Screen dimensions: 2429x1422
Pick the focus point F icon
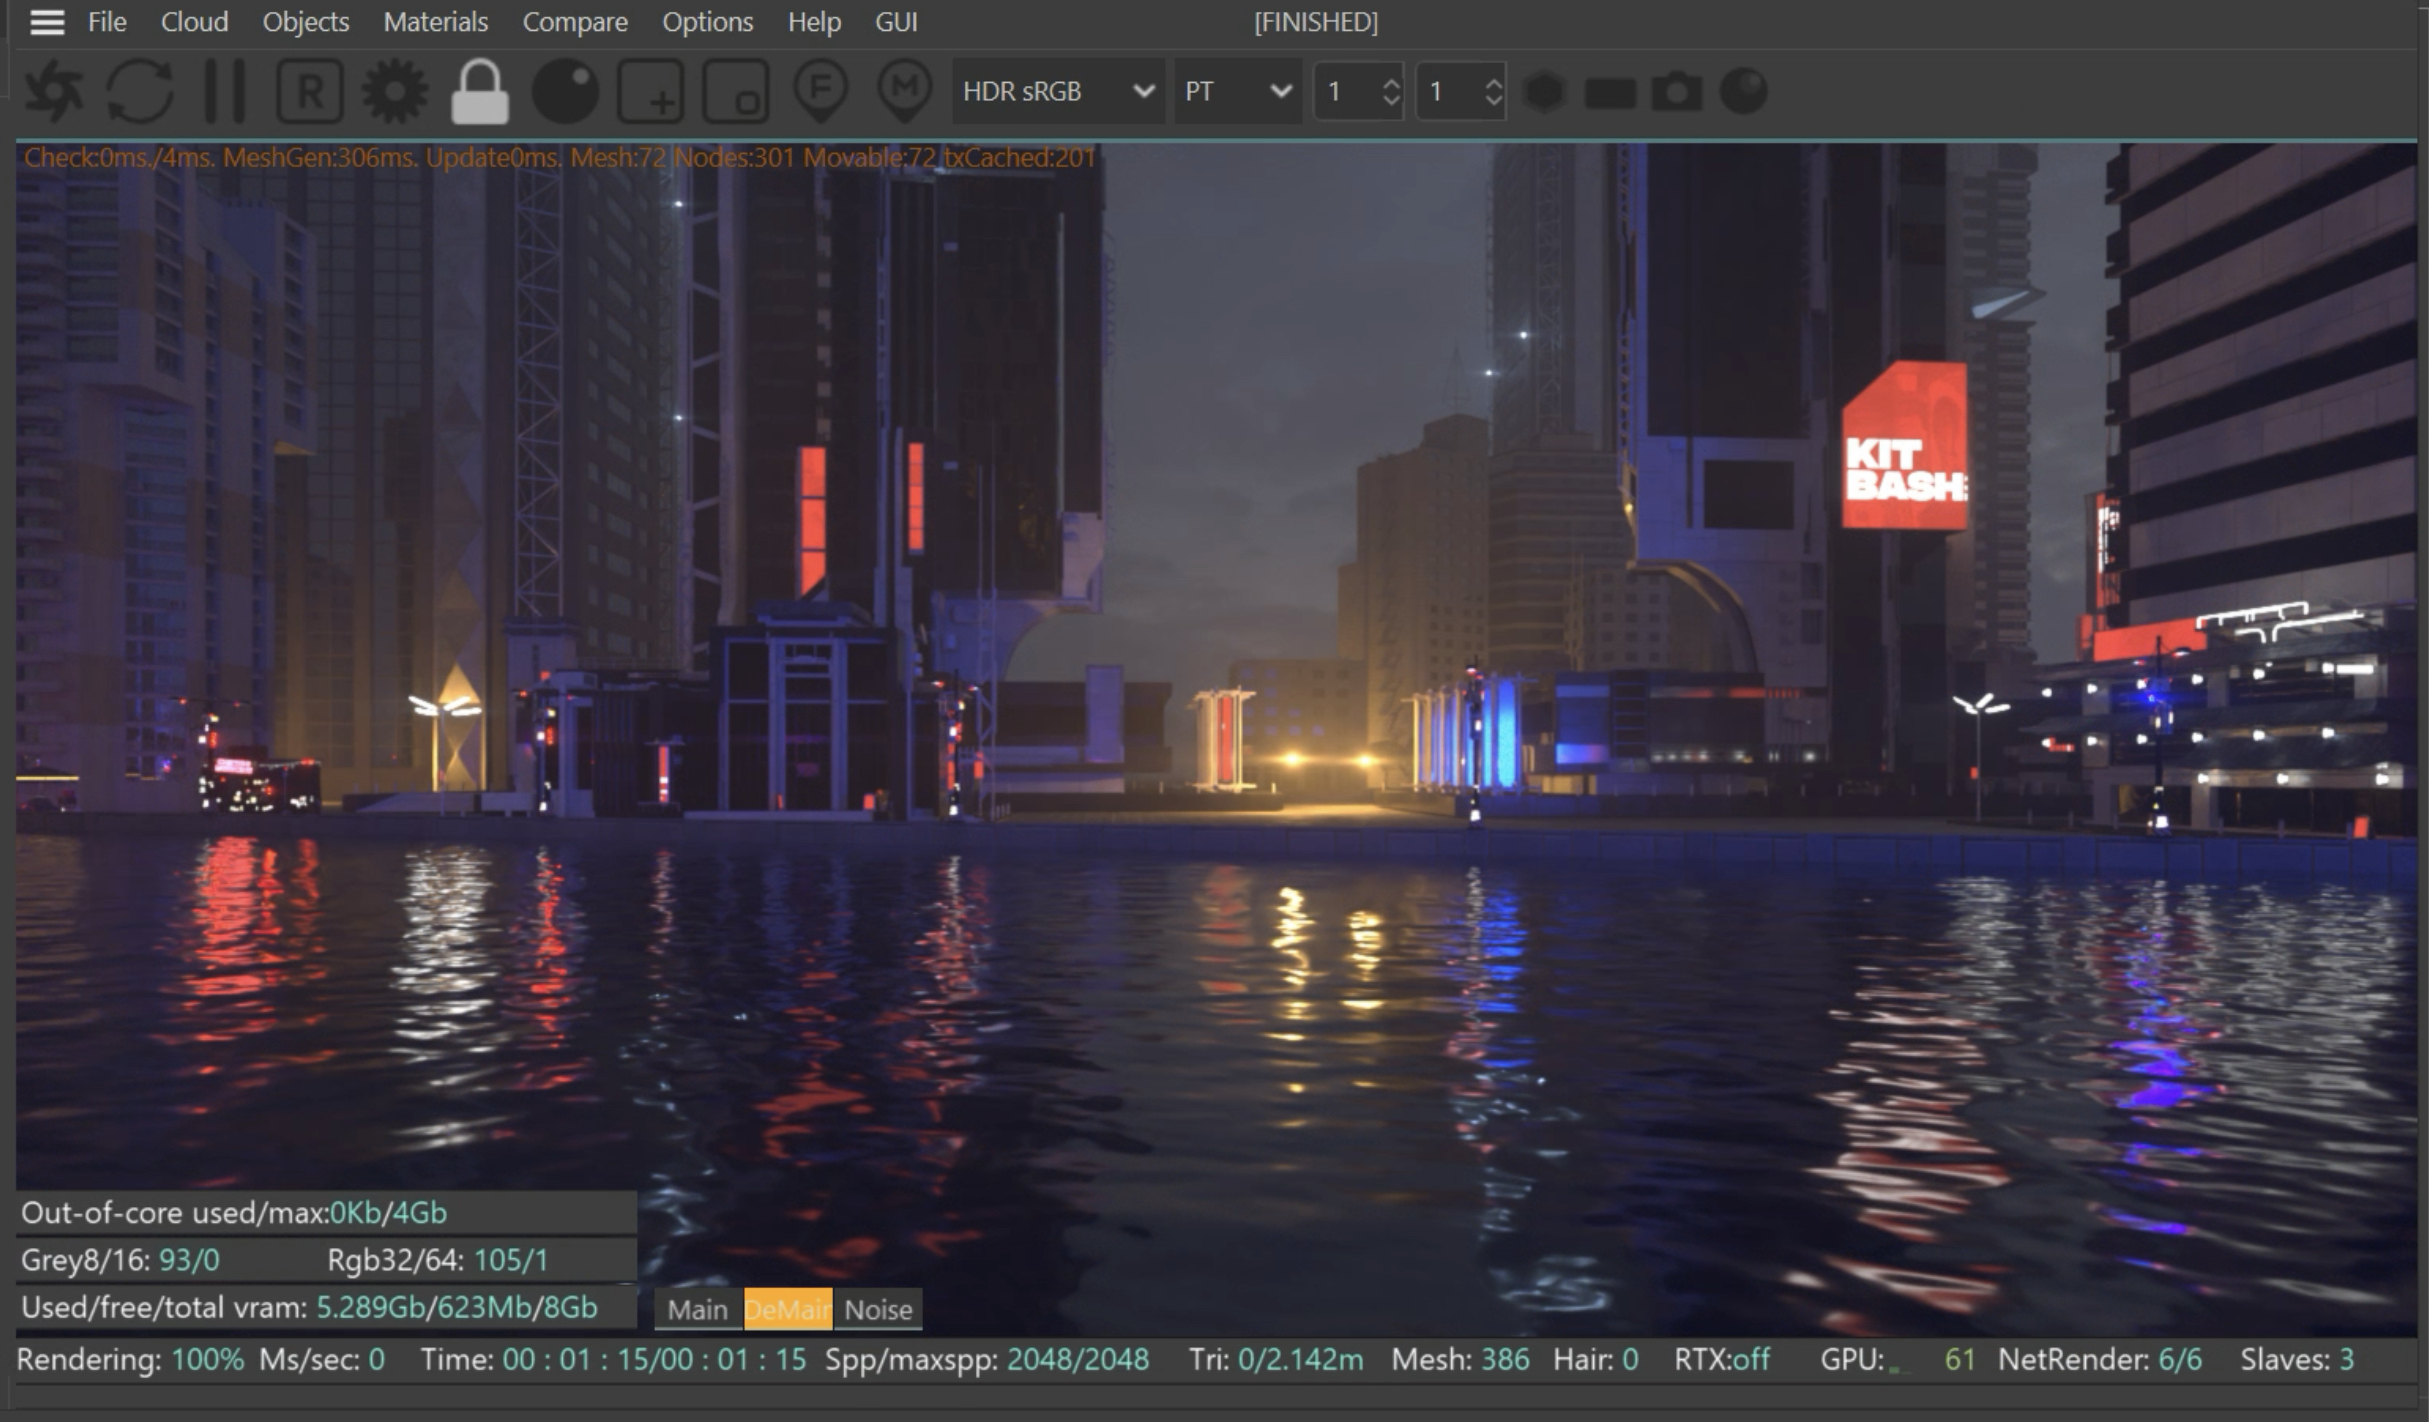[821, 91]
